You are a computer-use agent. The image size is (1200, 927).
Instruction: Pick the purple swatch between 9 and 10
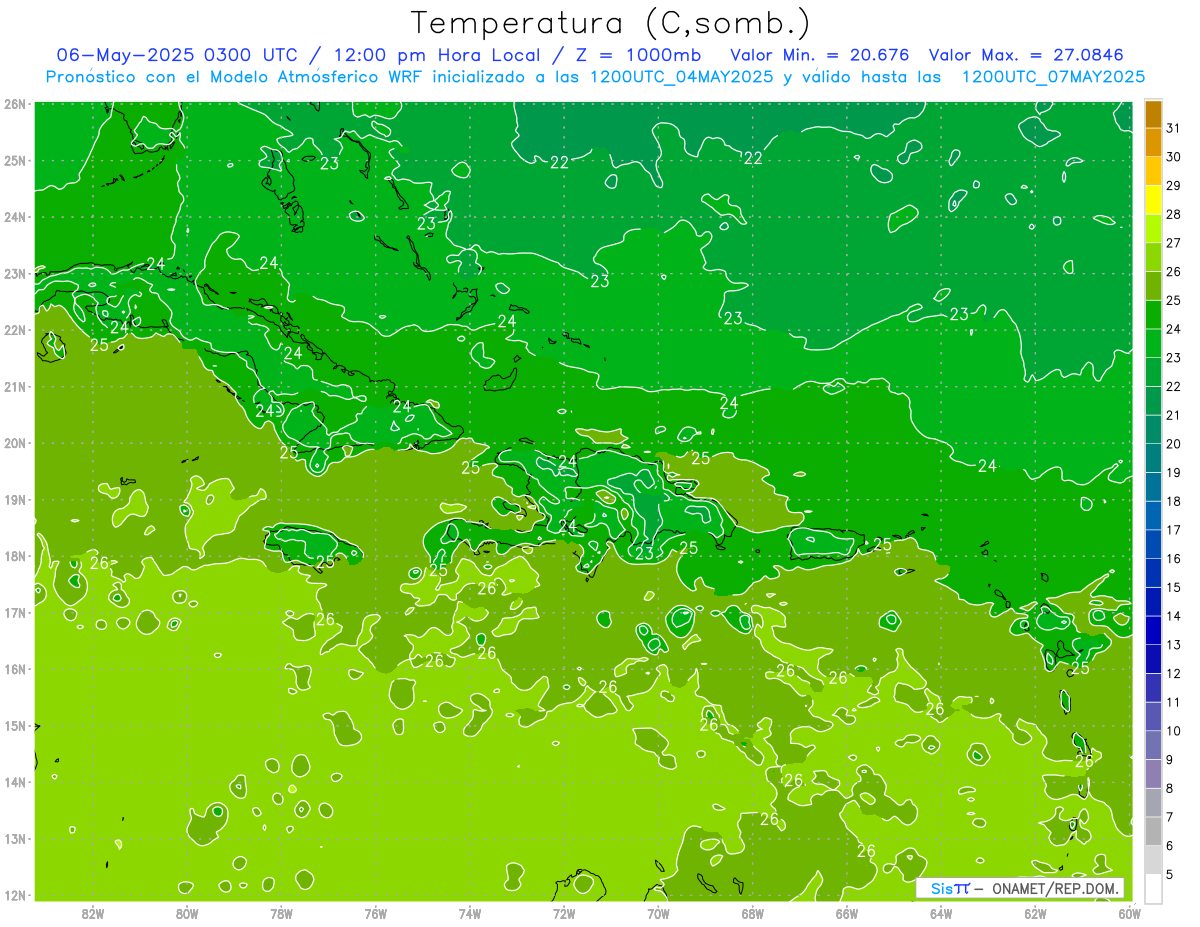[1153, 746]
